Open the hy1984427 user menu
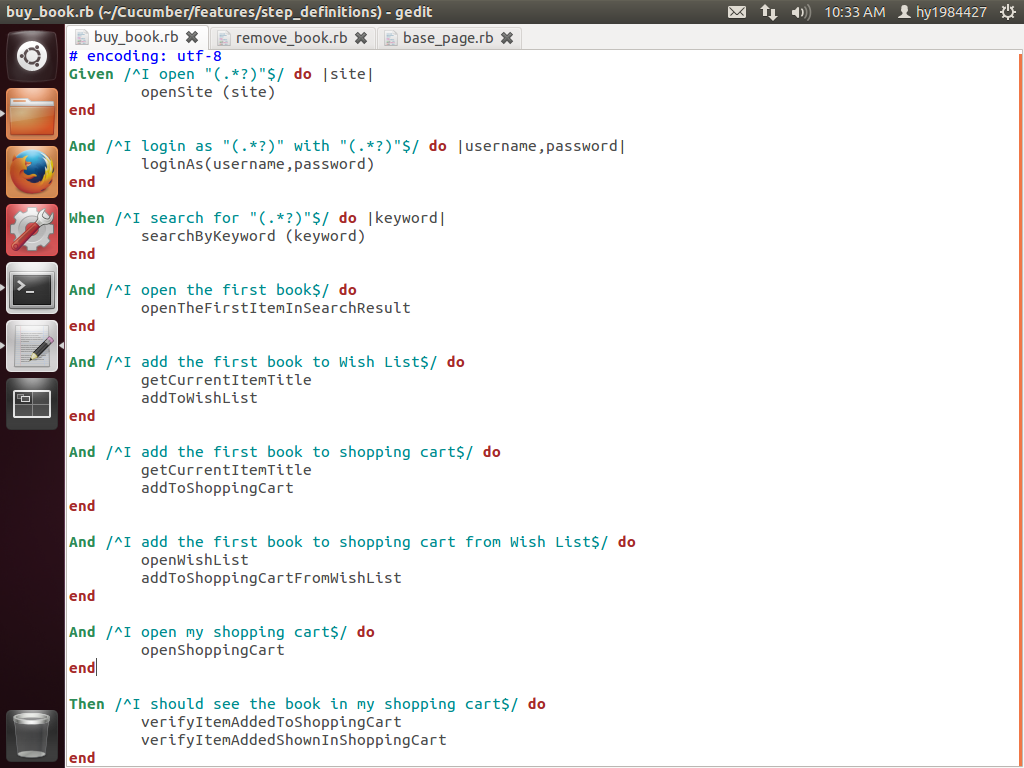Screen dimensions: 1024x768 tap(942, 12)
